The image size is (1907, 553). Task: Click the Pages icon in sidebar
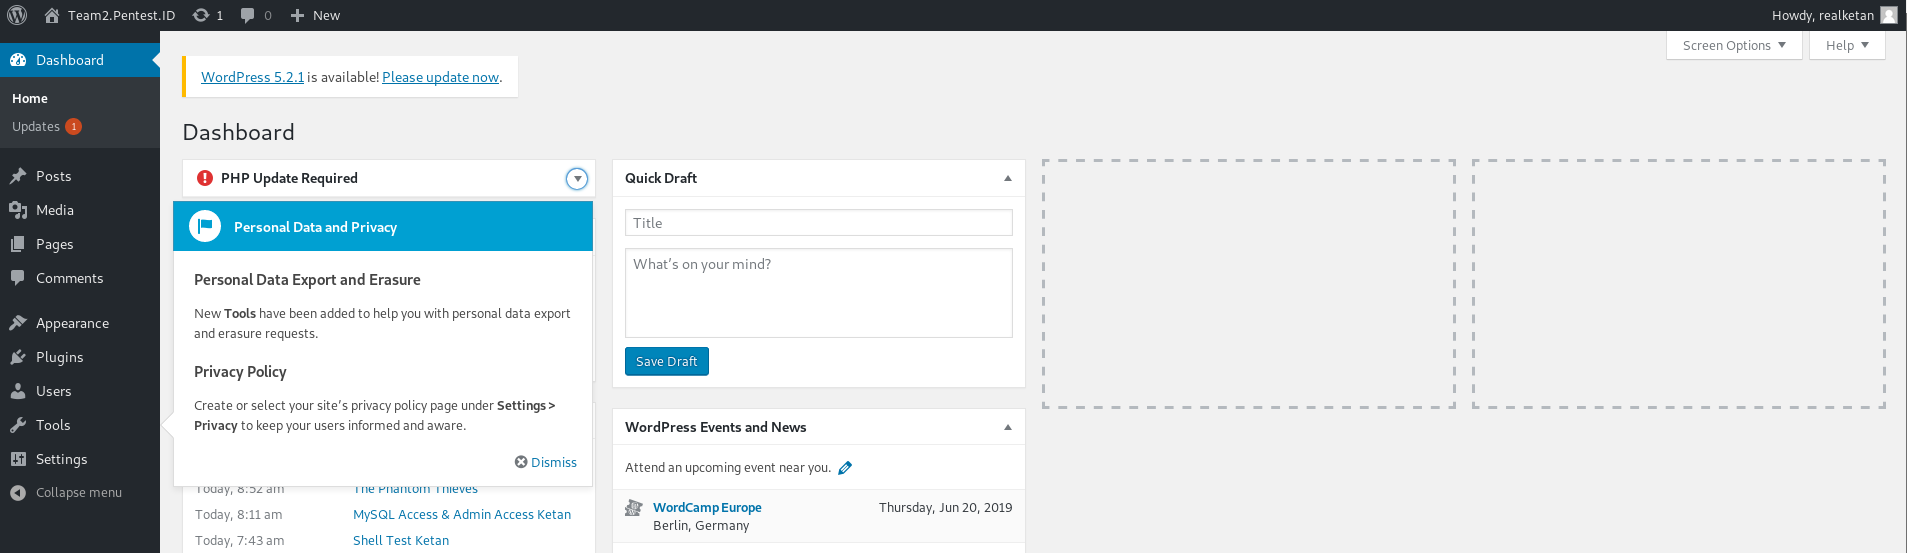tap(18, 244)
